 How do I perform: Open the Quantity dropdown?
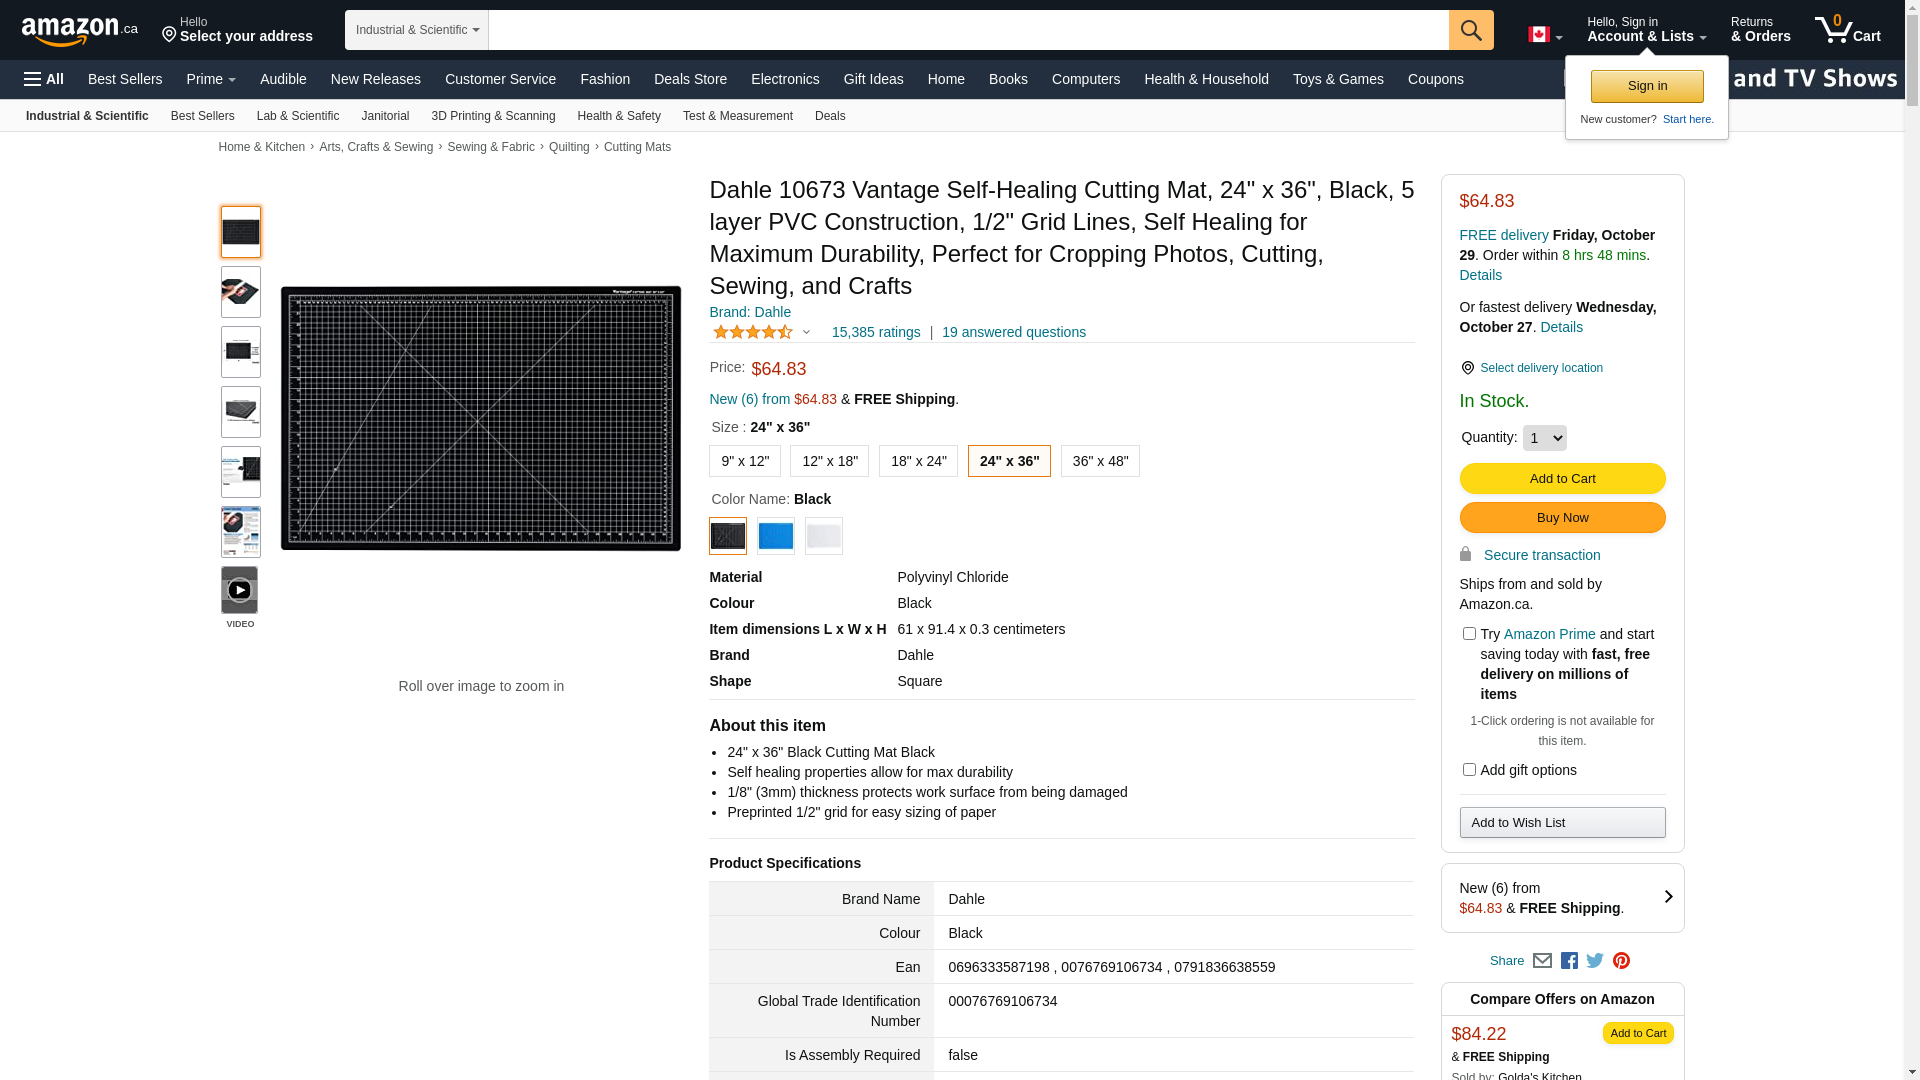pyautogui.click(x=1544, y=438)
